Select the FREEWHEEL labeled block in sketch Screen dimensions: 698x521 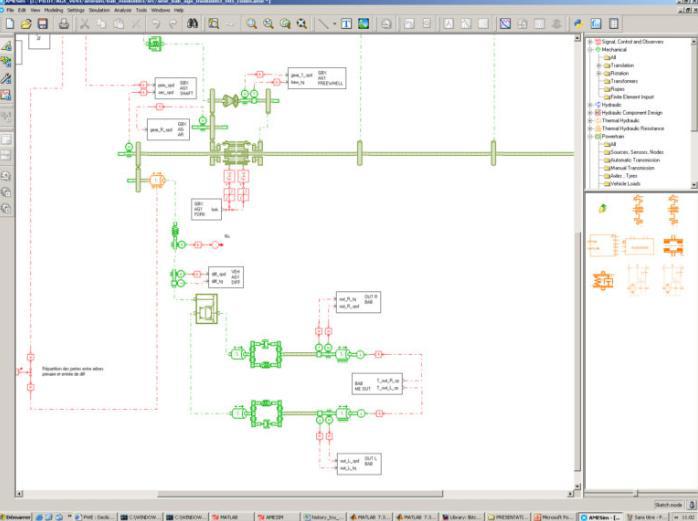[x=317, y=78]
